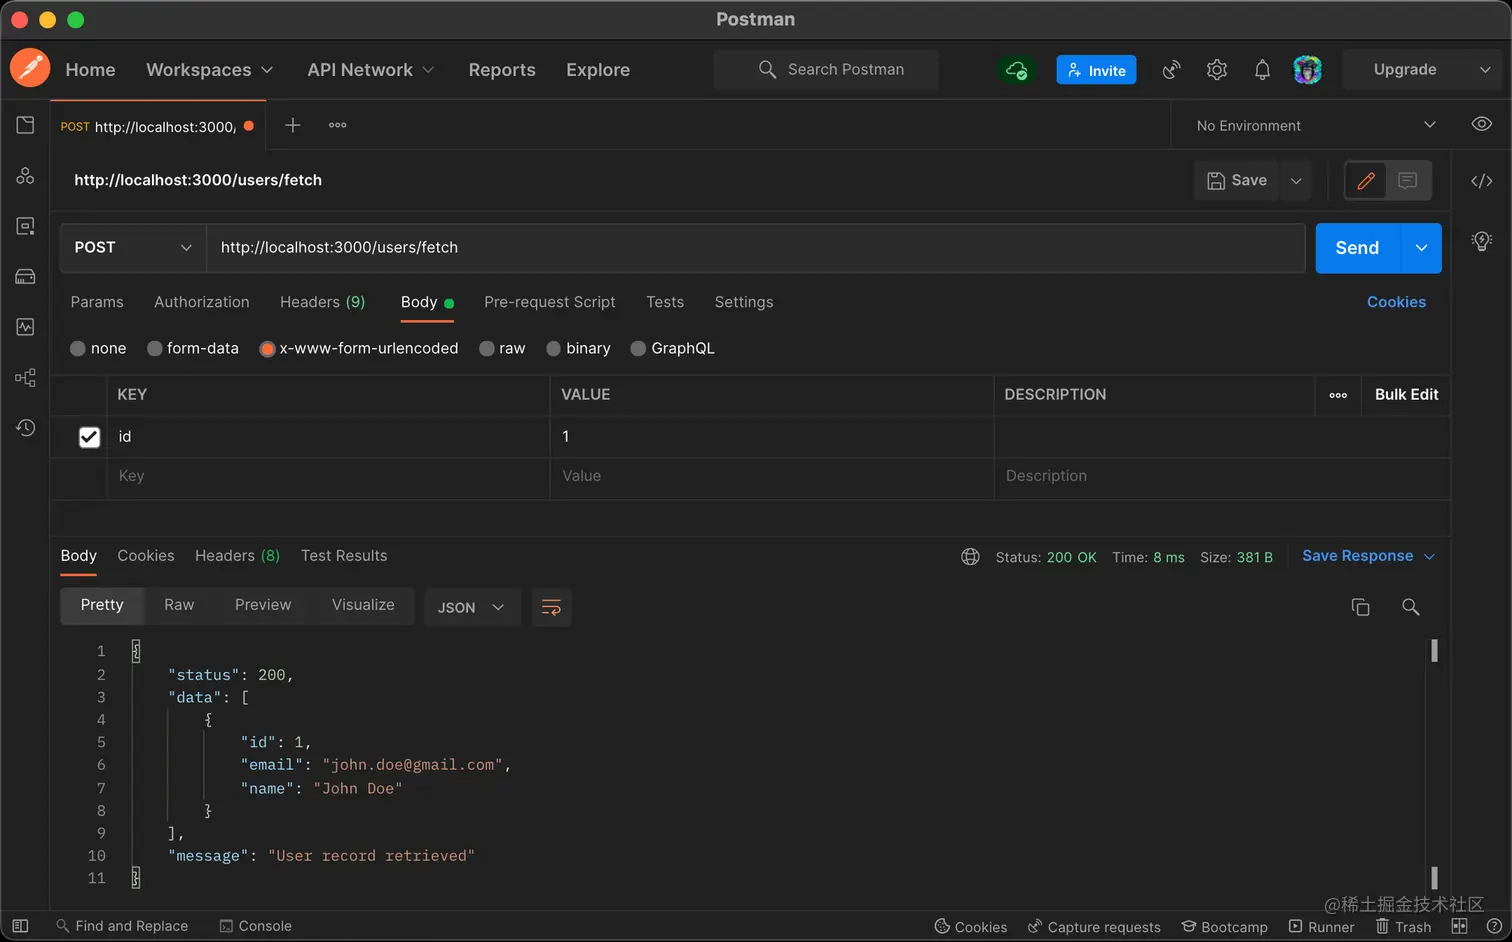1512x942 pixels.
Task: Open the No Environment dropdown
Action: point(1310,125)
